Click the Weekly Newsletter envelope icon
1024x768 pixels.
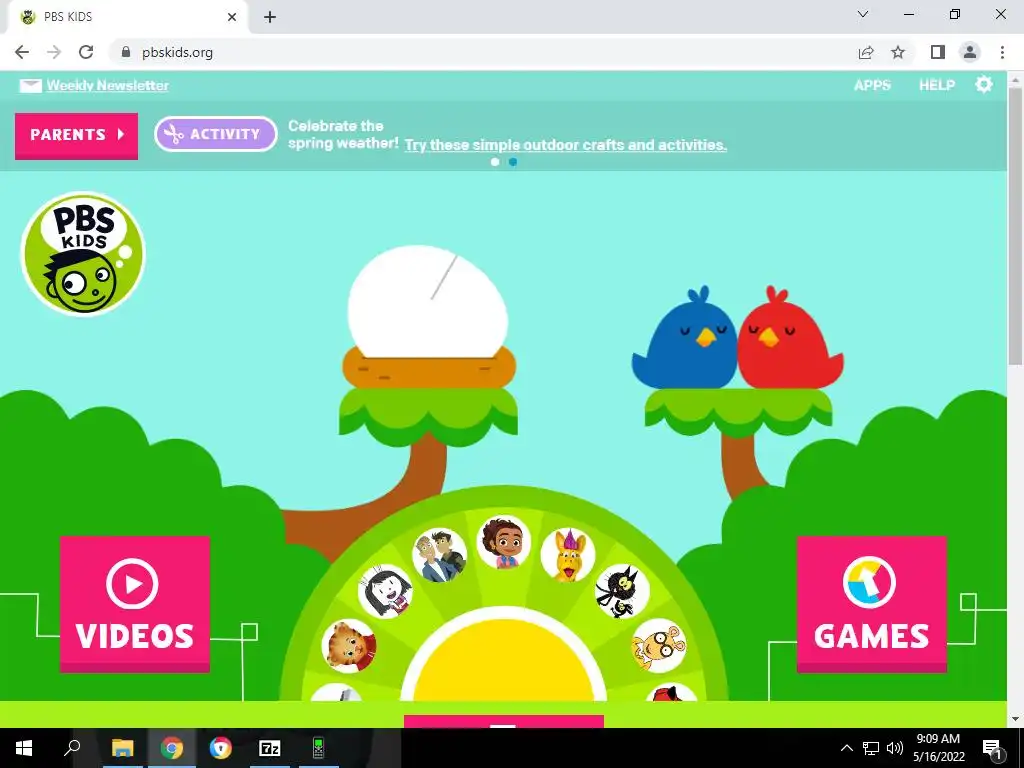pos(30,86)
